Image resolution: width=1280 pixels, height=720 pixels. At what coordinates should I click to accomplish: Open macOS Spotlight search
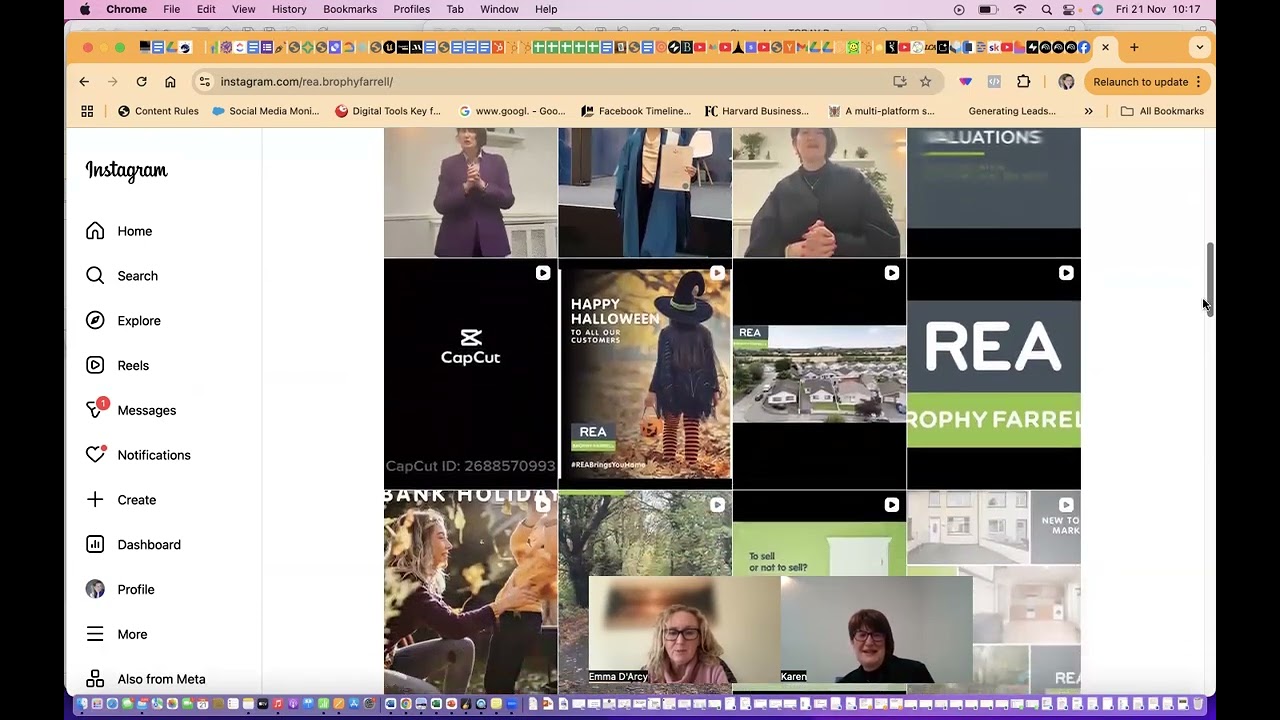point(1046,9)
